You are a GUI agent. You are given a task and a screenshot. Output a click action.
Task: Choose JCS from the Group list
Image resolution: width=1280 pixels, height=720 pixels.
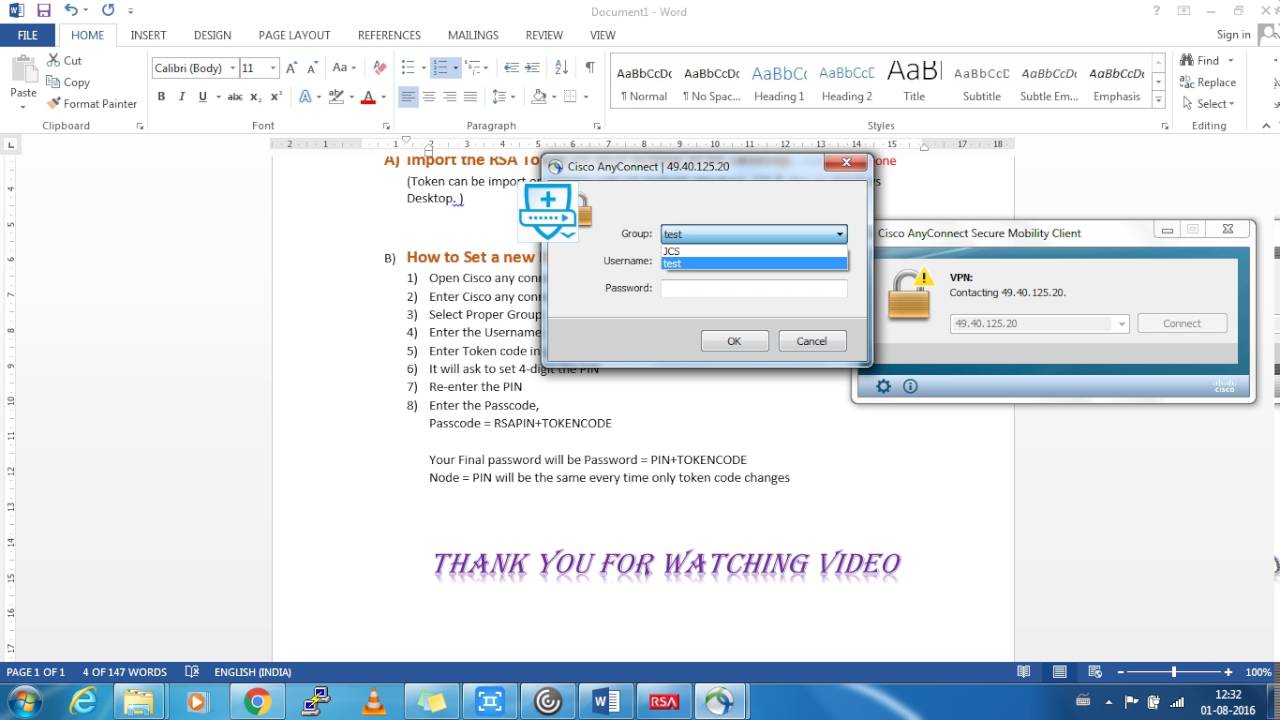coord(754,251)
